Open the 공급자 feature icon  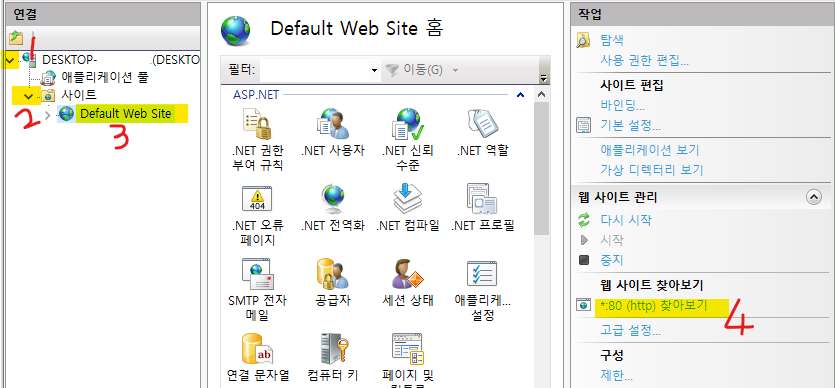click(333, 273)
